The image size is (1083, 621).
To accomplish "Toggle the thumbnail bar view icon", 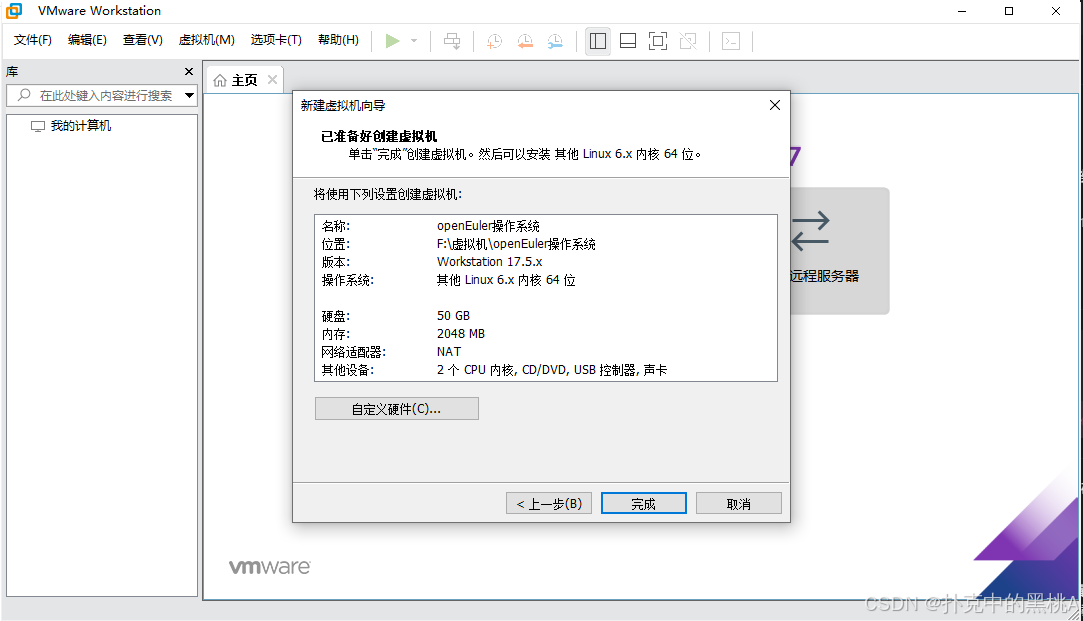I will [628, 41].
